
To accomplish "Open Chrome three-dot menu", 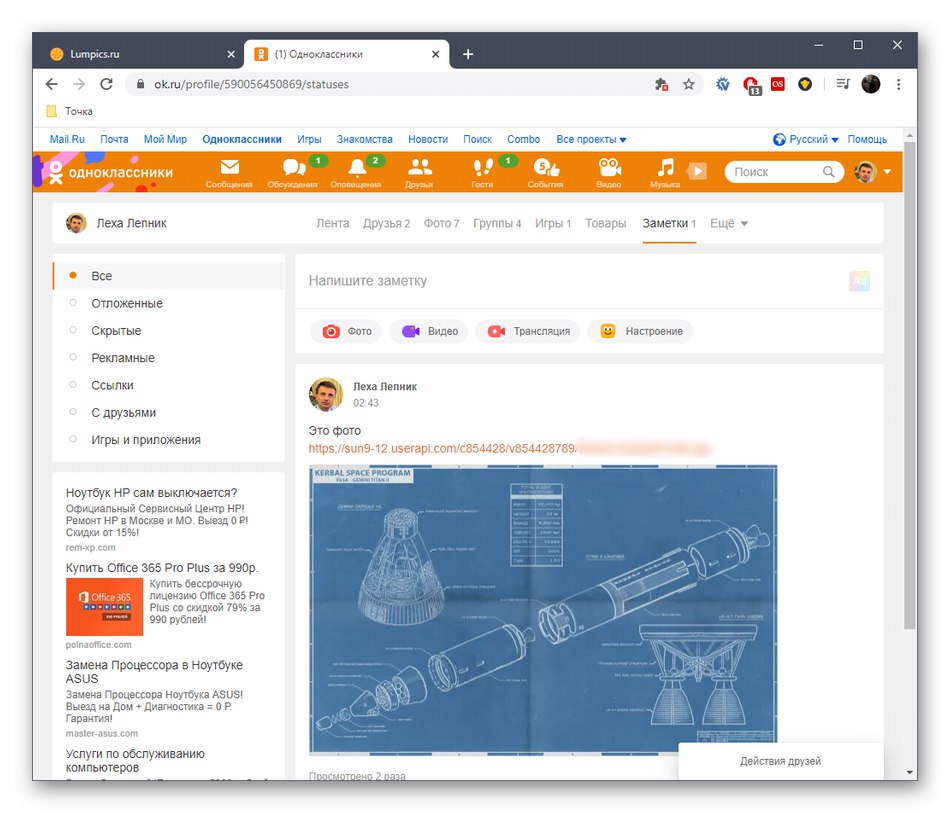I will (x=899, y=84).
